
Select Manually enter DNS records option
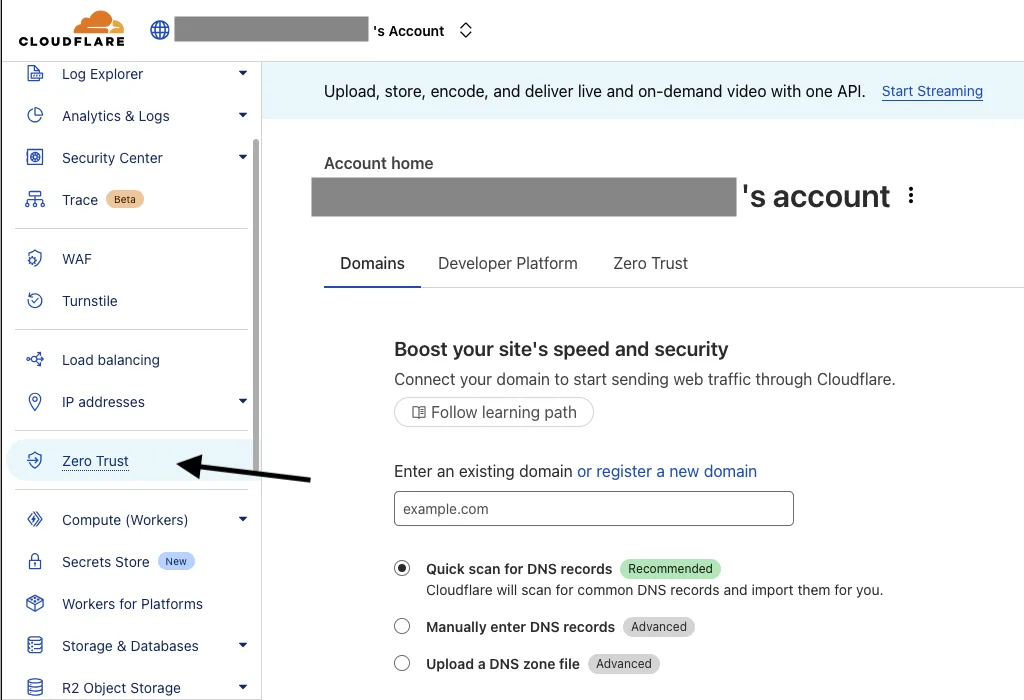click(402, 626)
